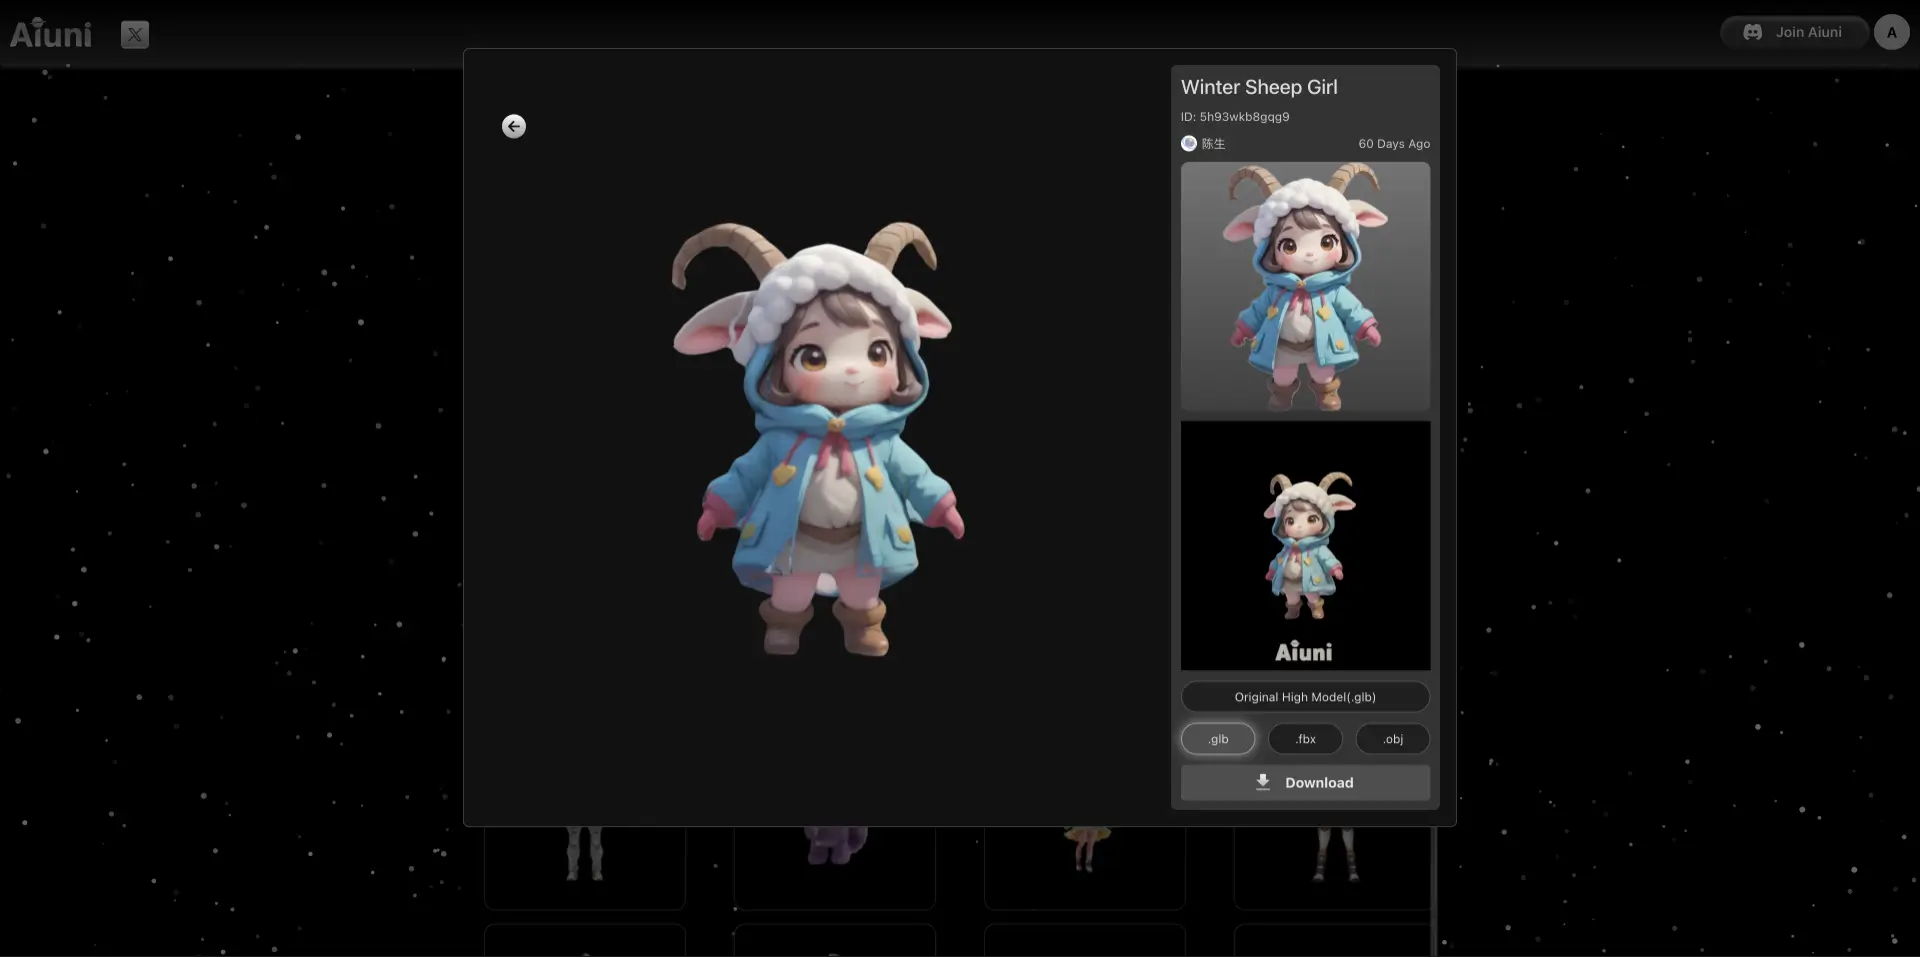Click the author avatar next to 陈生
The width and height of the screenshot is (1920, 957).
pyautogui.click(x=1189, y=143)
